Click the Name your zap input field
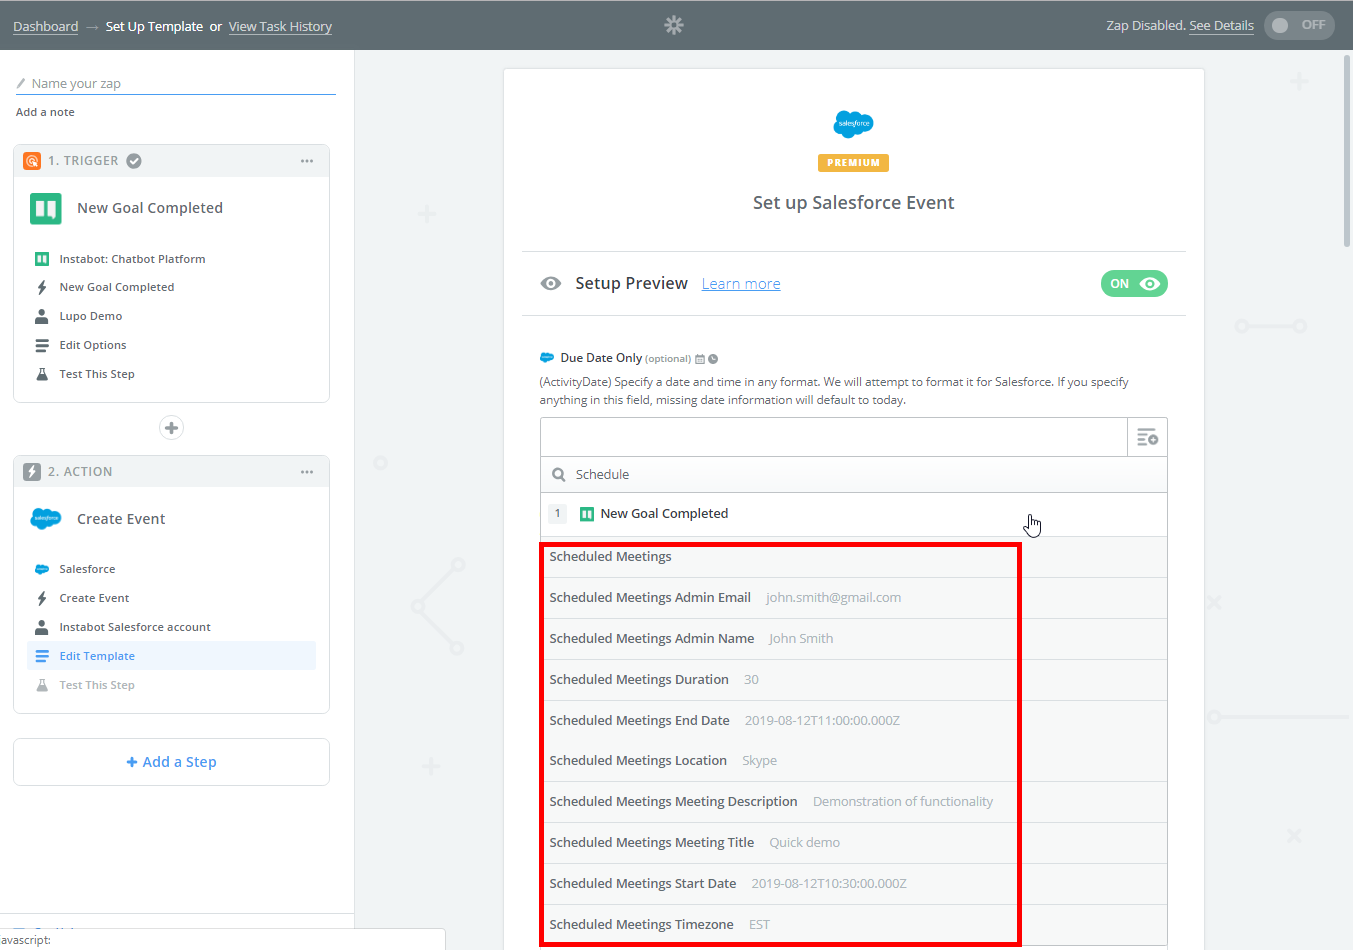 click(x=176, y=84)
